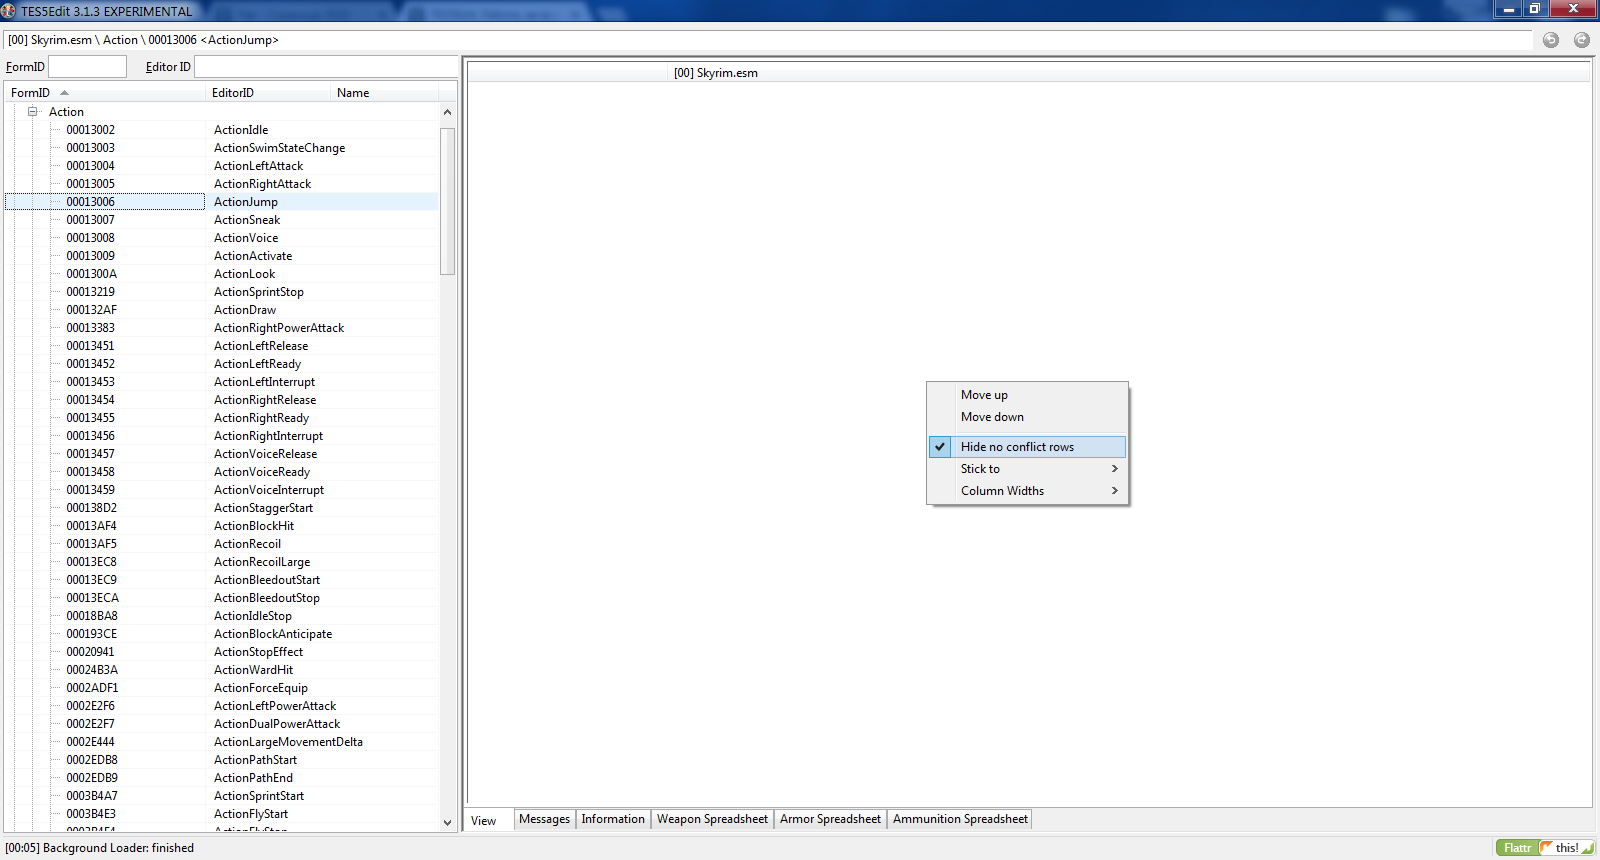
Task: Select record 0002E2F6 ActionLeftPowerAttack
Action: pyautogui.click(x=221, y=706)
